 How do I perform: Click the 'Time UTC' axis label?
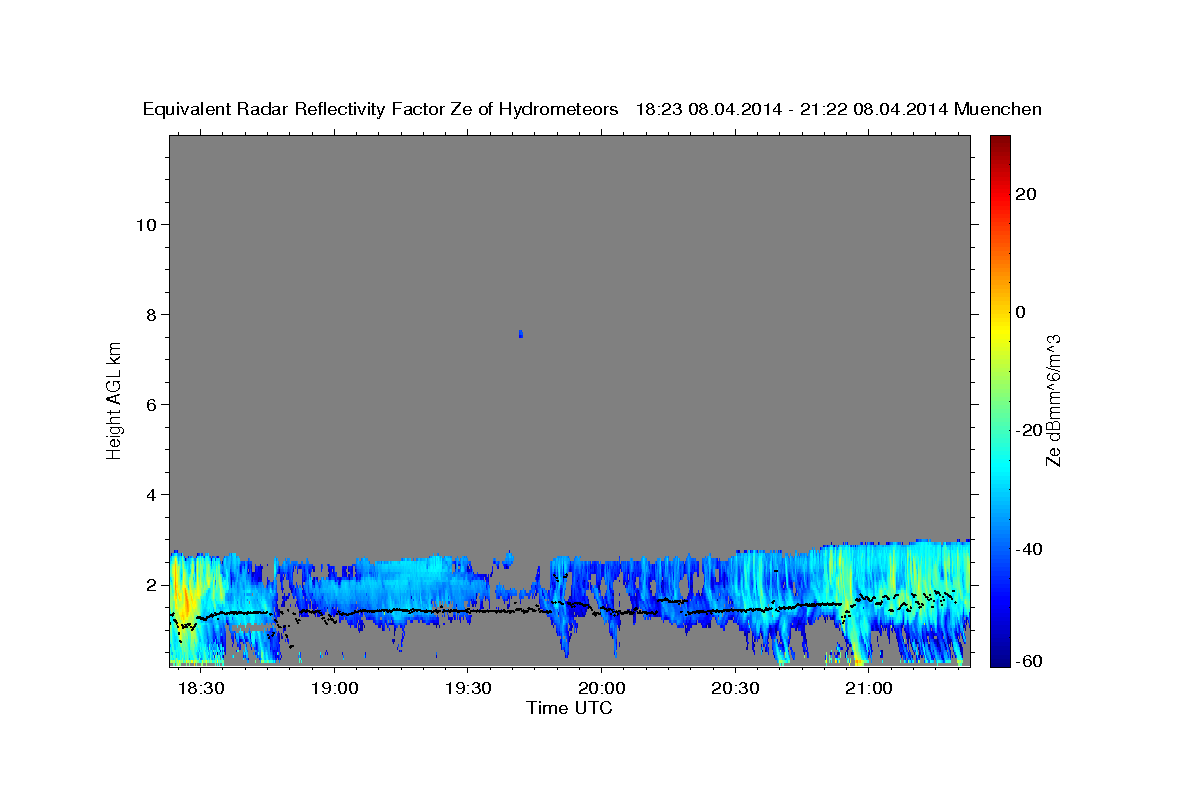569,708
